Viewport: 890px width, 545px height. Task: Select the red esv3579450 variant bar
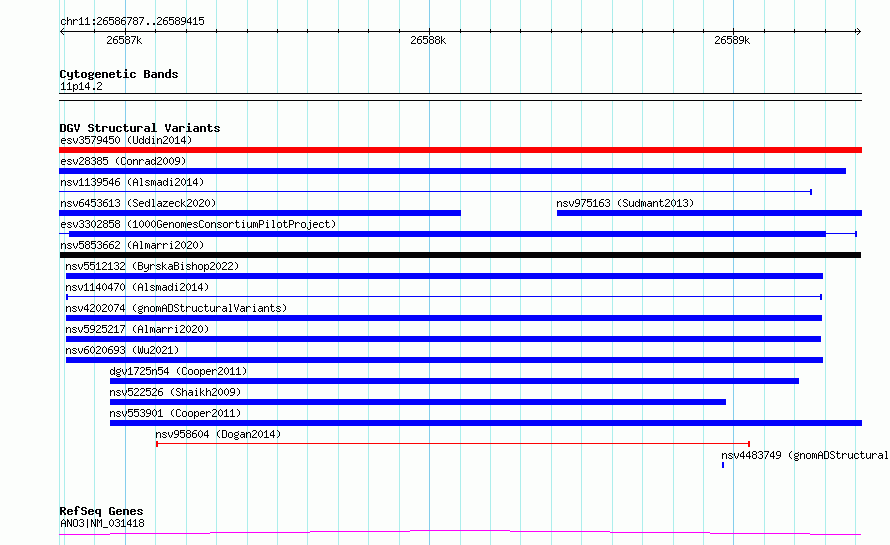click(460, 150)
